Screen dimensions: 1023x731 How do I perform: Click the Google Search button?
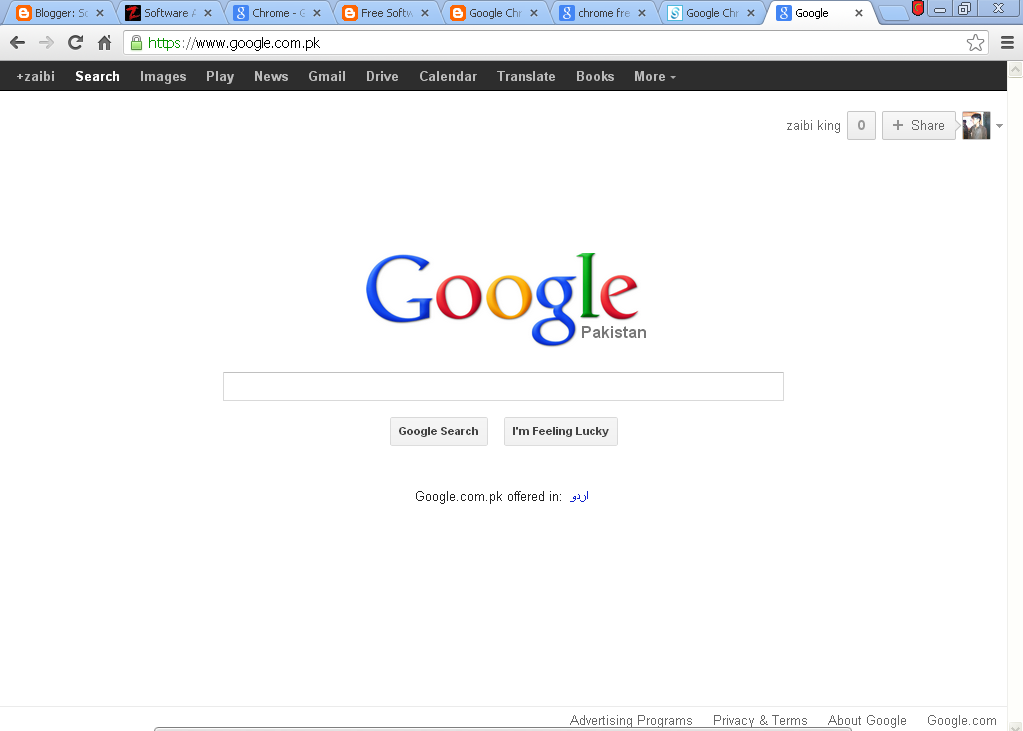[x=438, y=431]
